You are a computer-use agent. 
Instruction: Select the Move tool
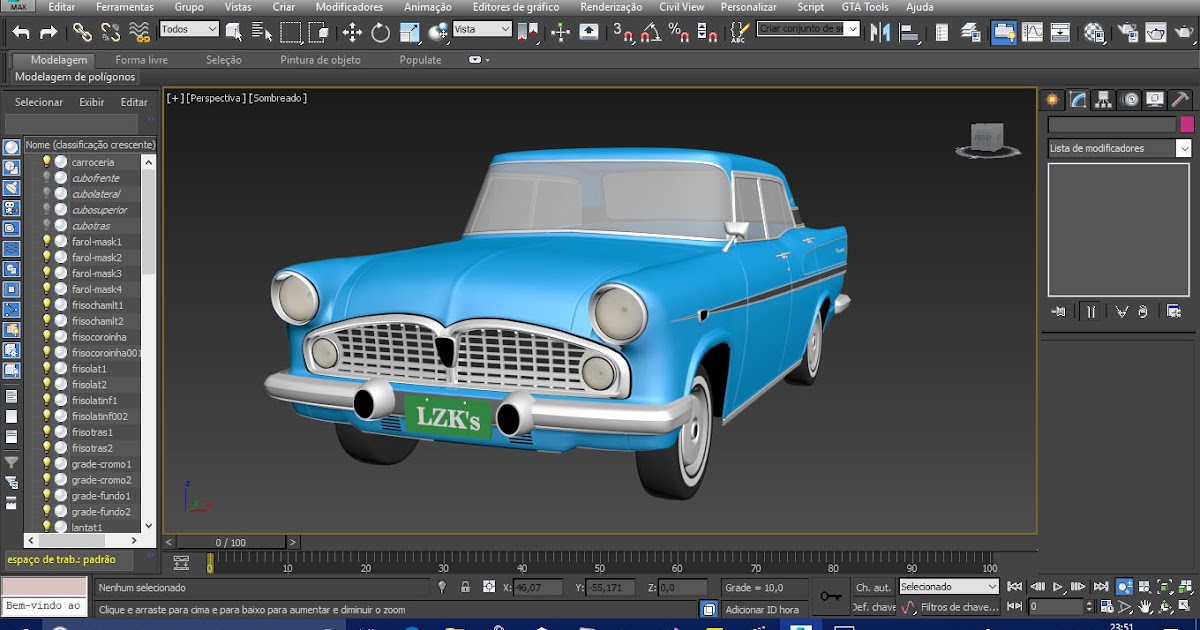click(352, 33)
